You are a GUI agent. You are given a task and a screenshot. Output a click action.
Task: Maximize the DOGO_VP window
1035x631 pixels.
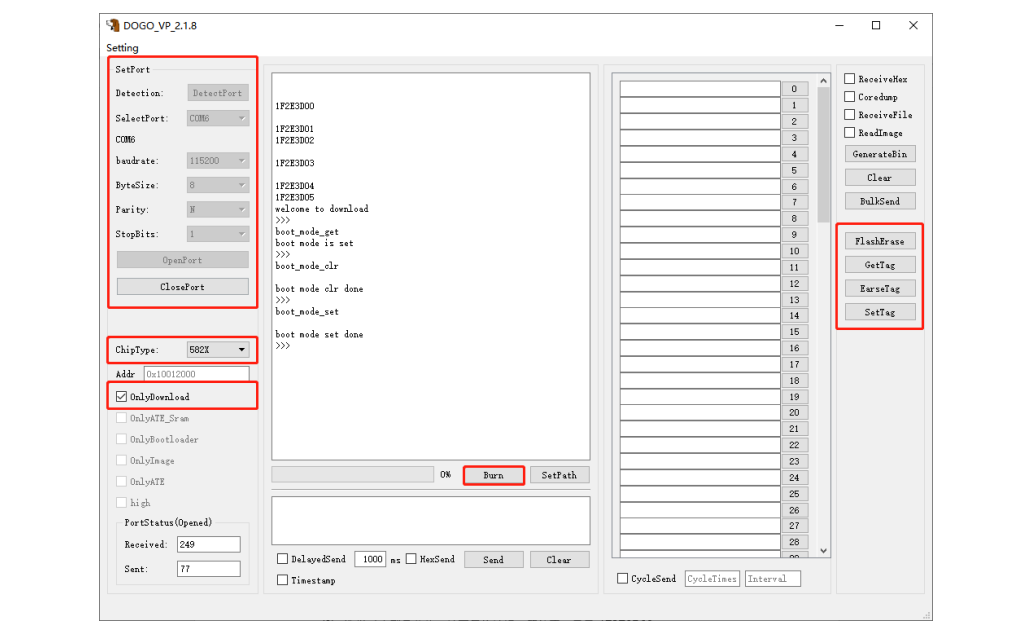point(876,25)
